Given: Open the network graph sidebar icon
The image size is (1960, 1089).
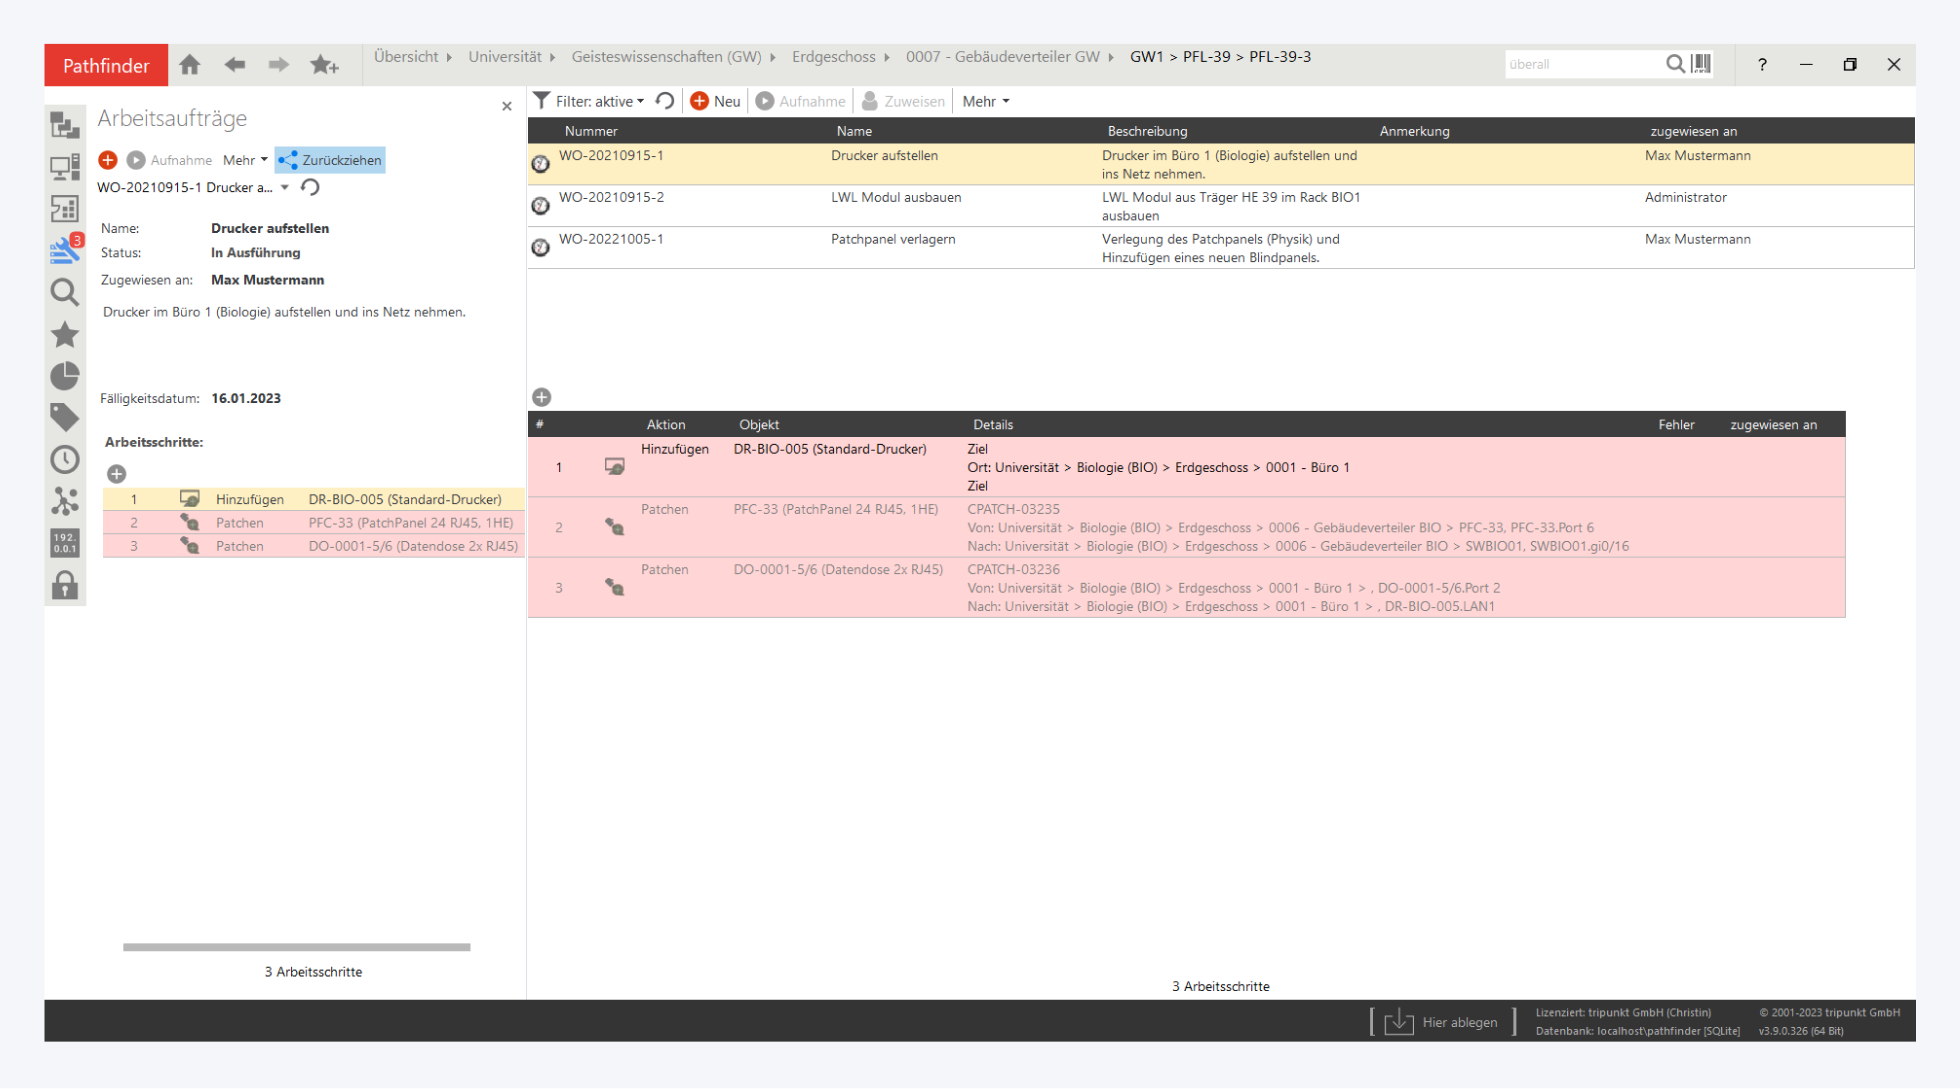Looking at the screenshot, I should 65,501.
